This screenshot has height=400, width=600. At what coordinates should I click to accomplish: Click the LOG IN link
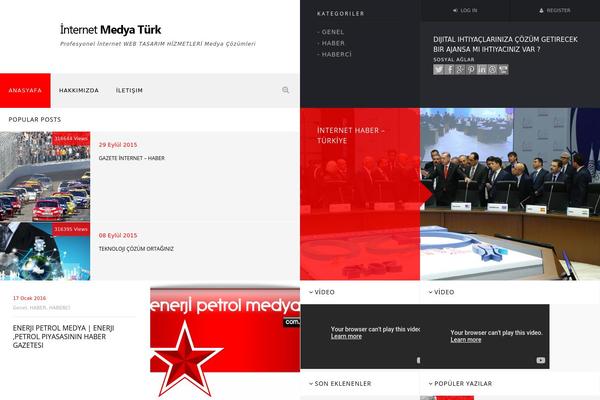point(465,10)
